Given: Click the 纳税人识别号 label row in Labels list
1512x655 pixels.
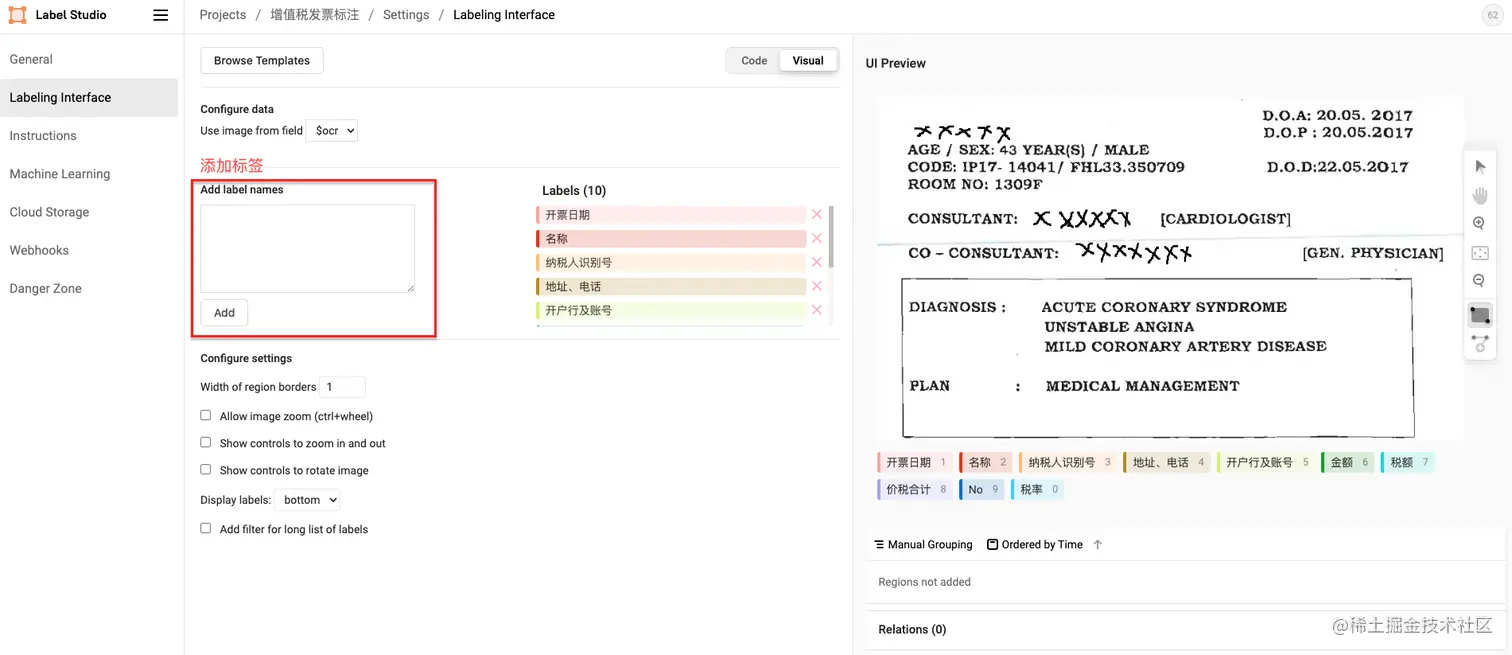Looking at the screenshot, I should [x=671, y=262].
